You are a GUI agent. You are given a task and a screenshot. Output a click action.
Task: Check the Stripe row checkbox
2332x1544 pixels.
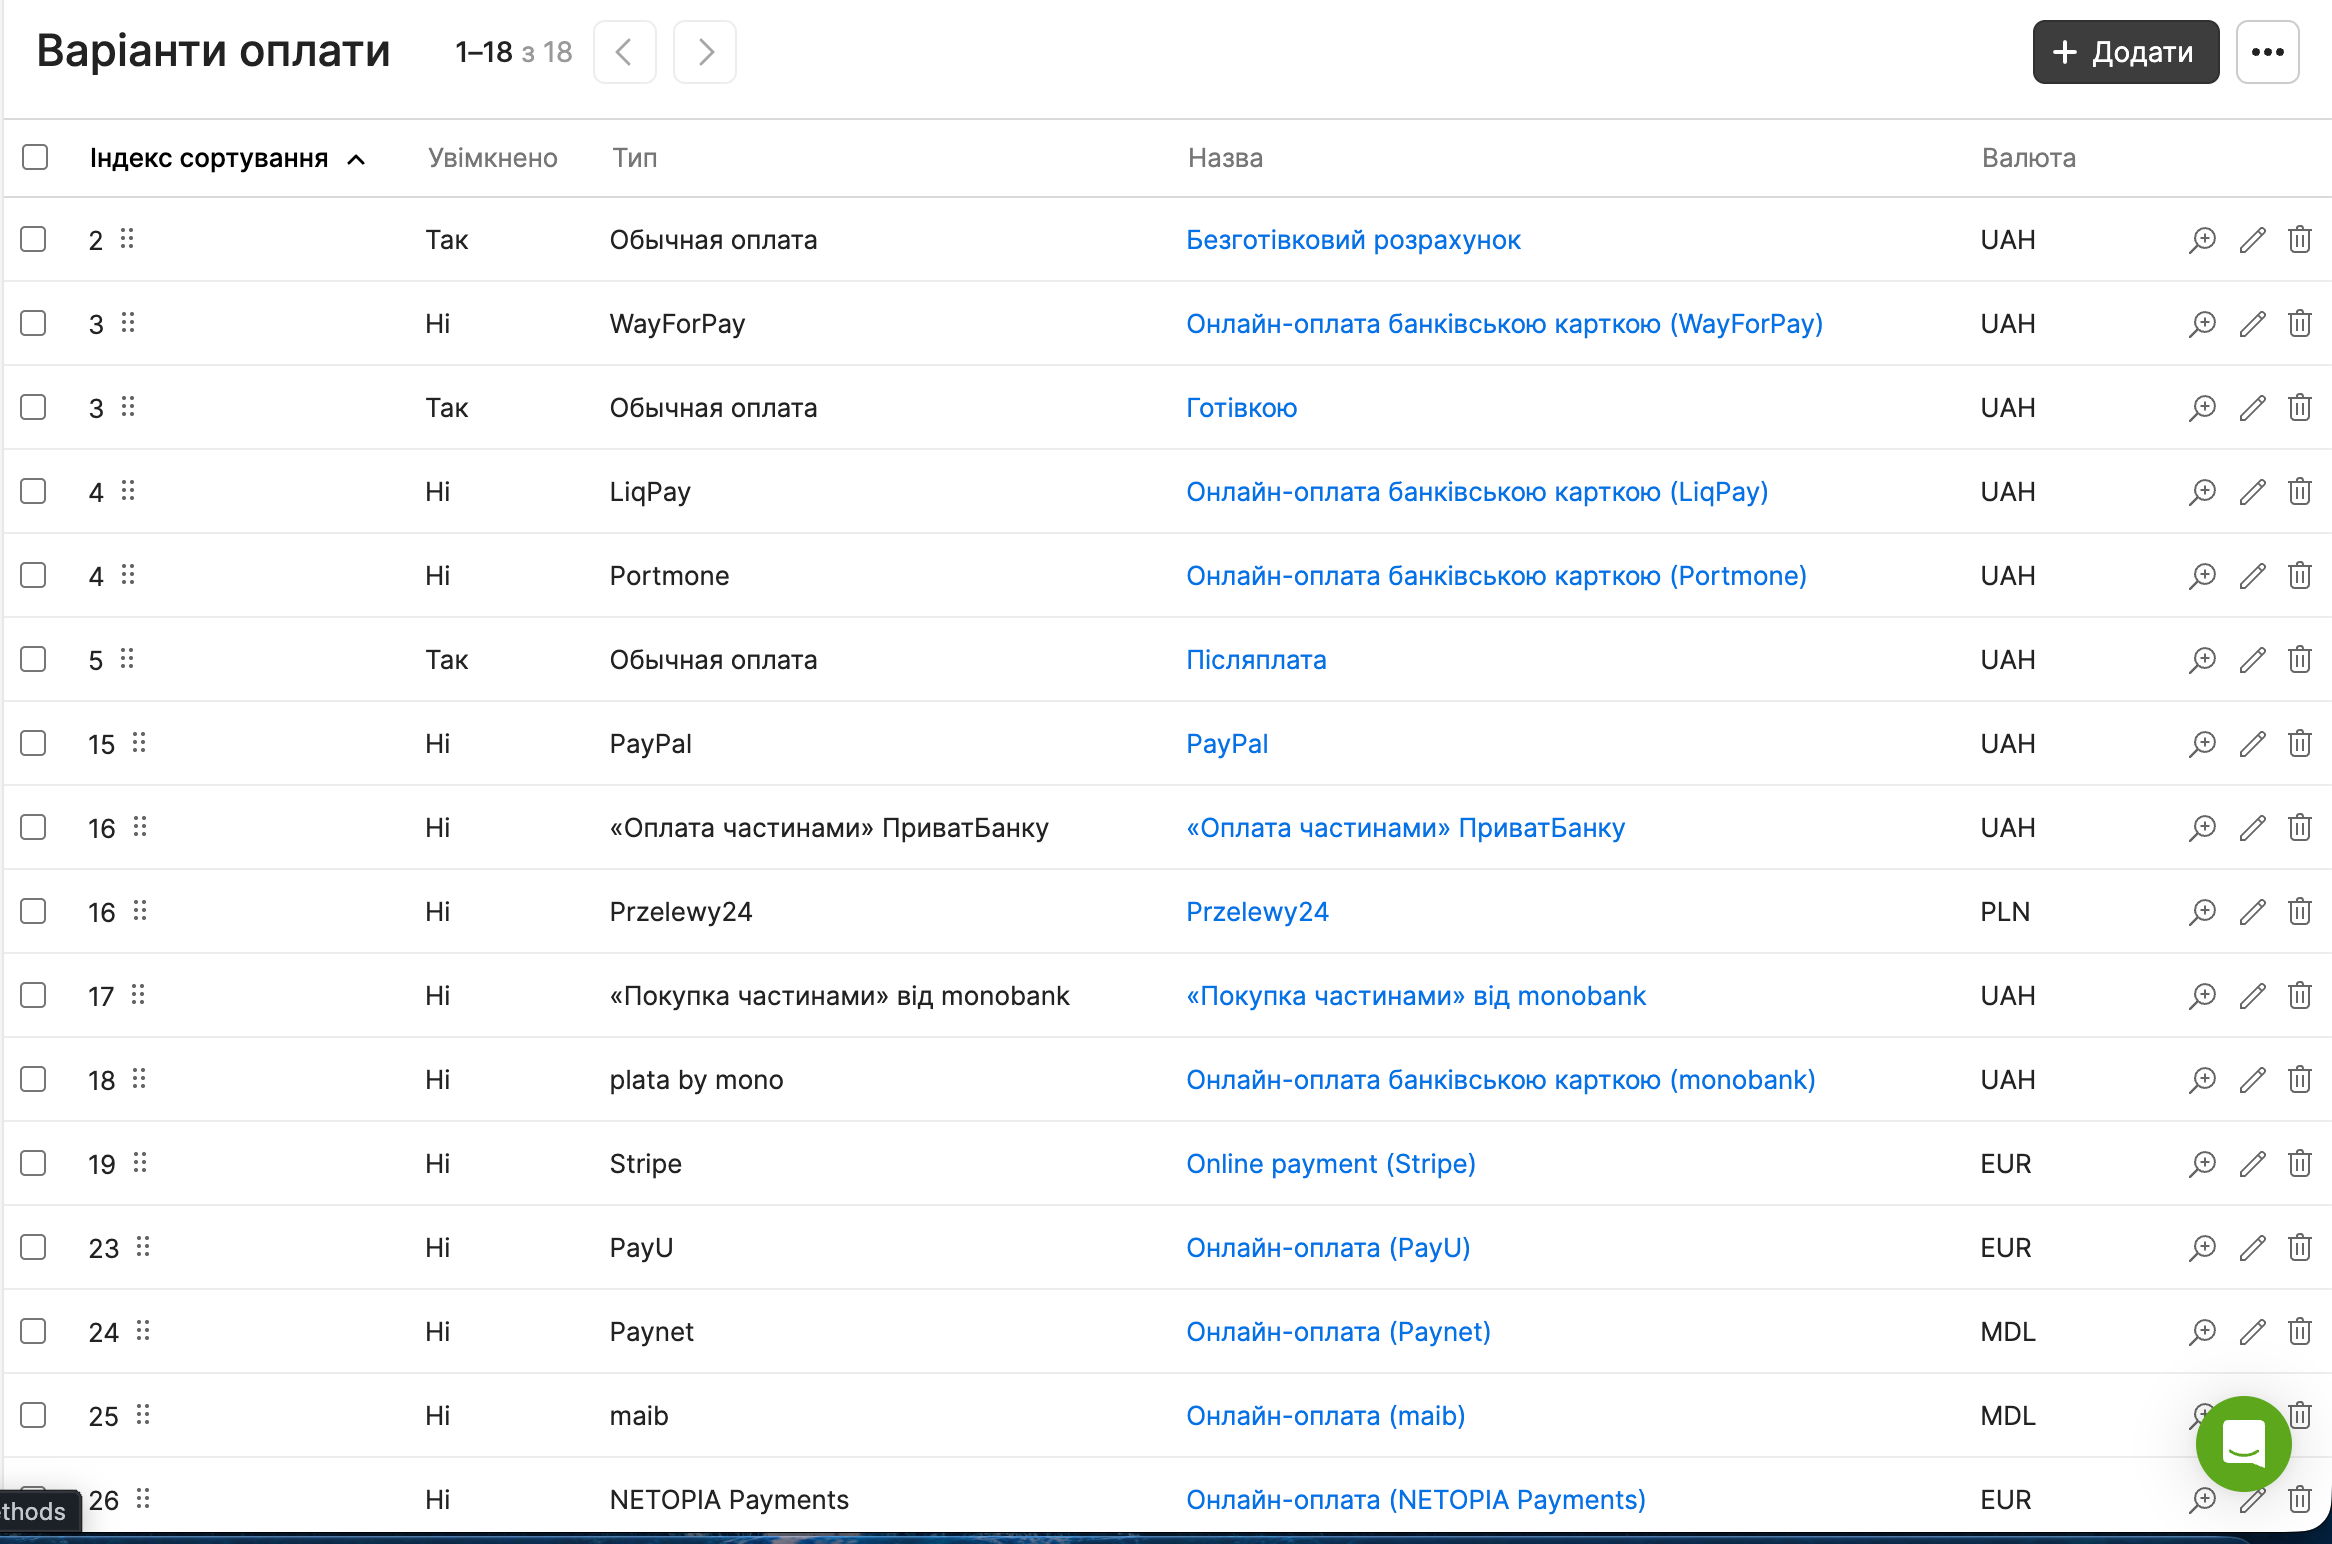click(x=33, y=1163)
